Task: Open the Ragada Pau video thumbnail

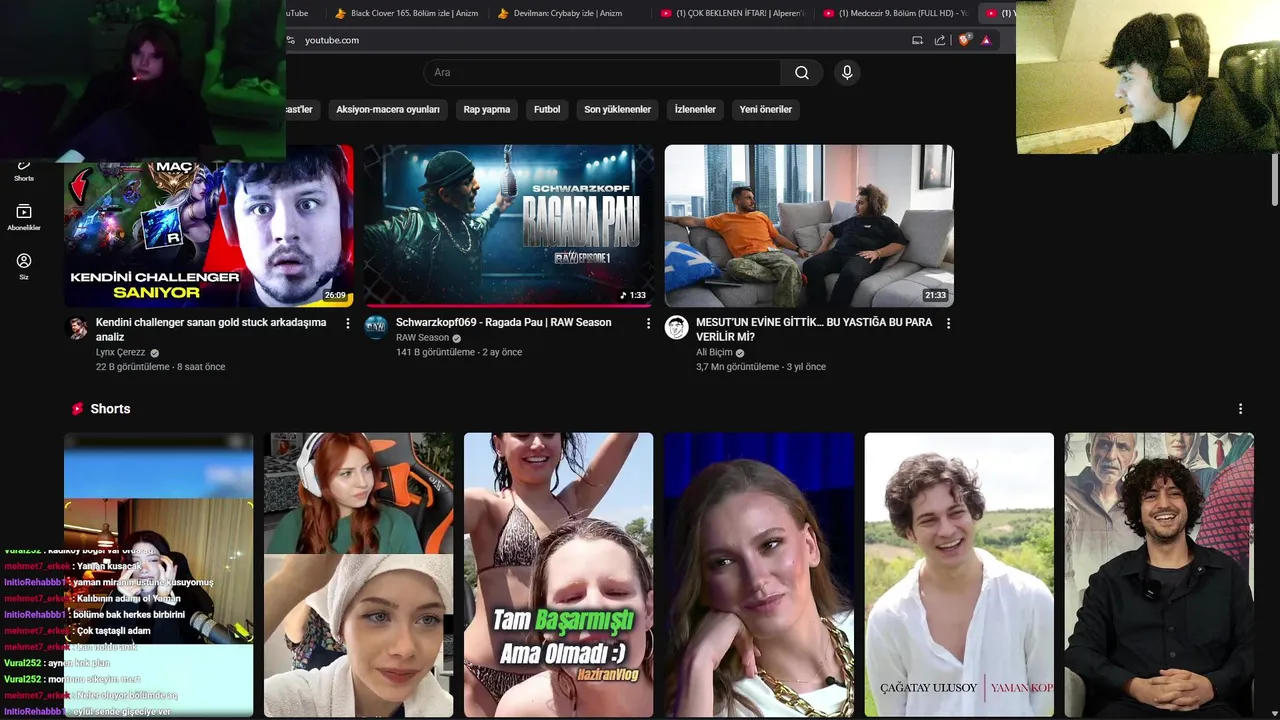Action: click(x=509, y=226)
